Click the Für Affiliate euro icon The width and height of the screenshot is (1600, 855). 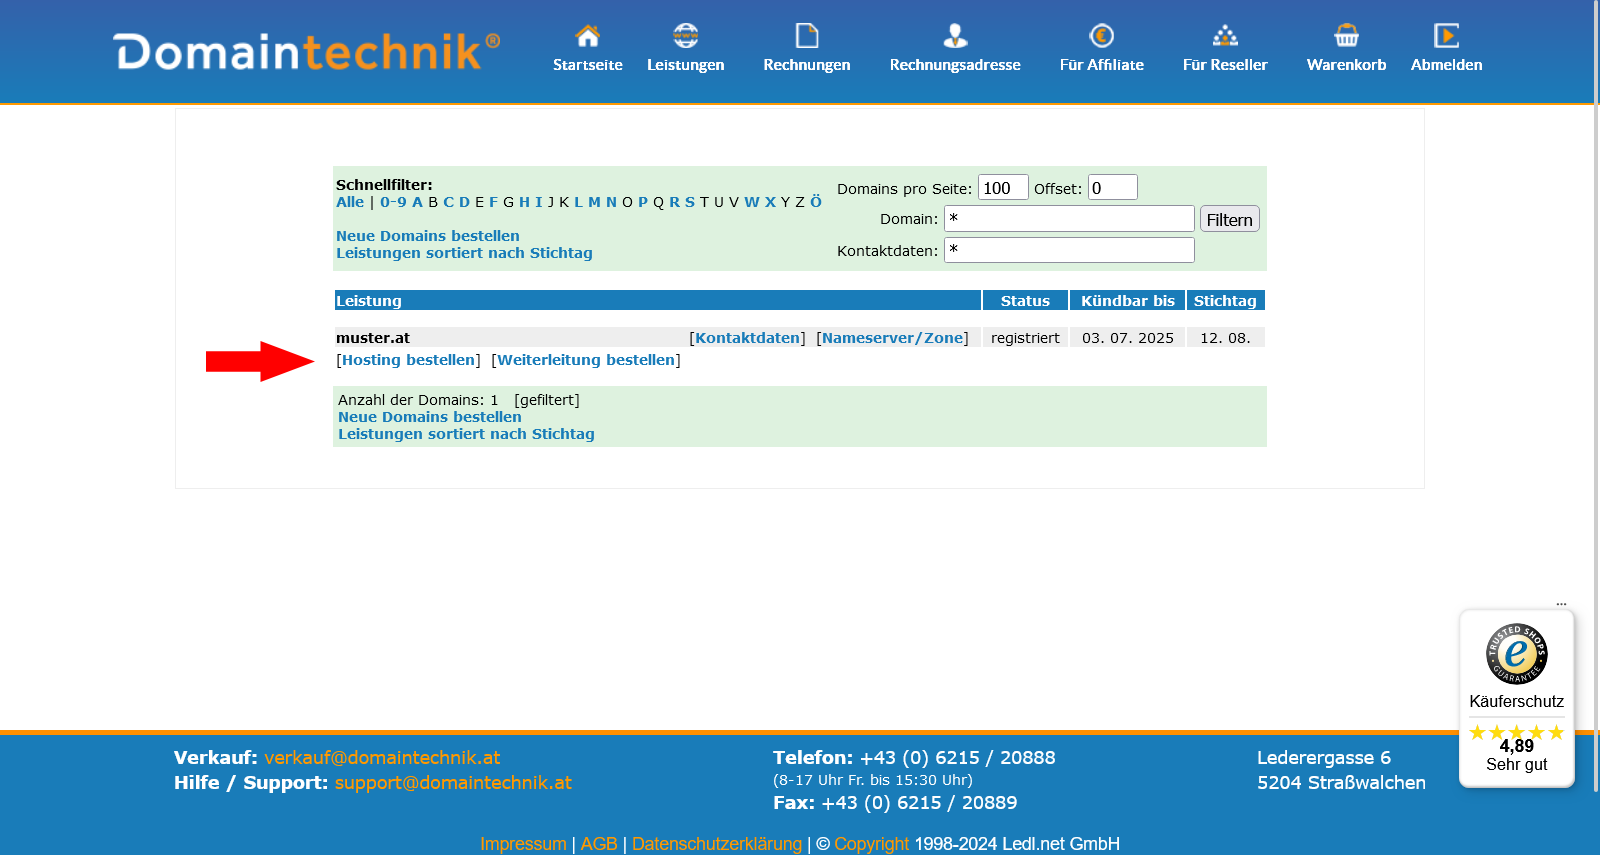tap(1101, 37)
